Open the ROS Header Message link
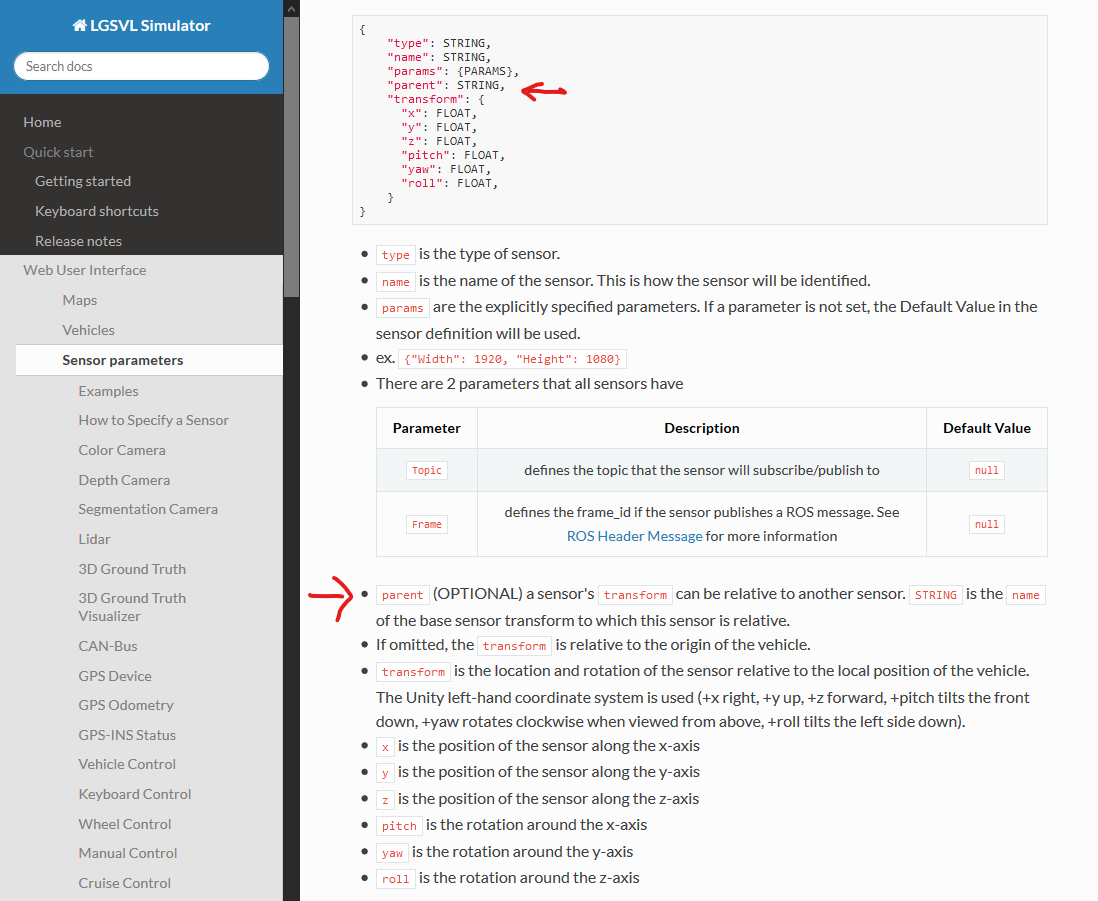The width and height of the screenshot is (1098, 901). (634, 536)
